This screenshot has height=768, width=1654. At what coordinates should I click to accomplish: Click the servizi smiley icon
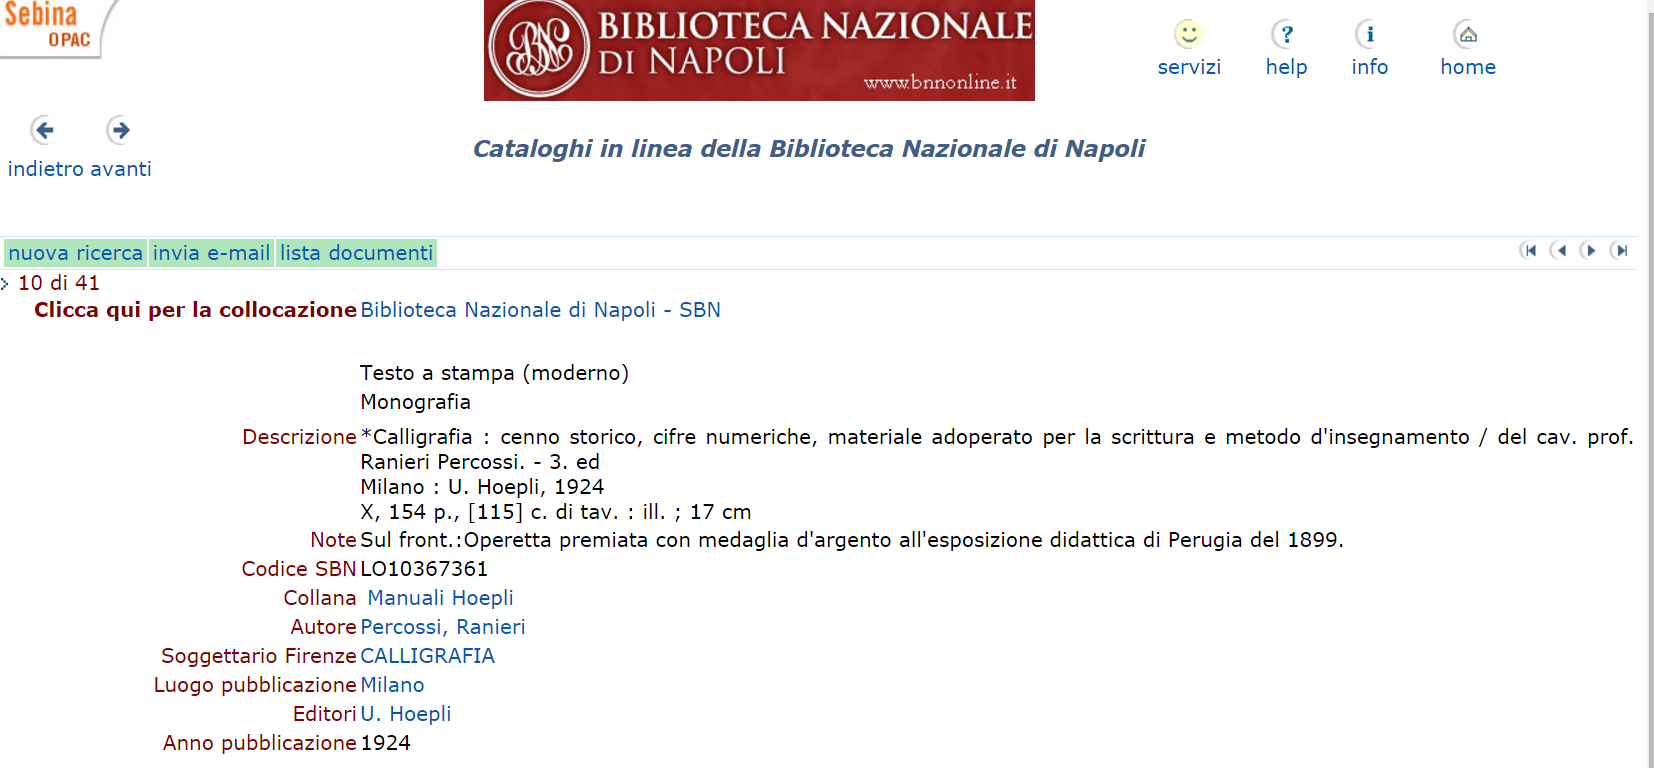[x=1188, y=35]
